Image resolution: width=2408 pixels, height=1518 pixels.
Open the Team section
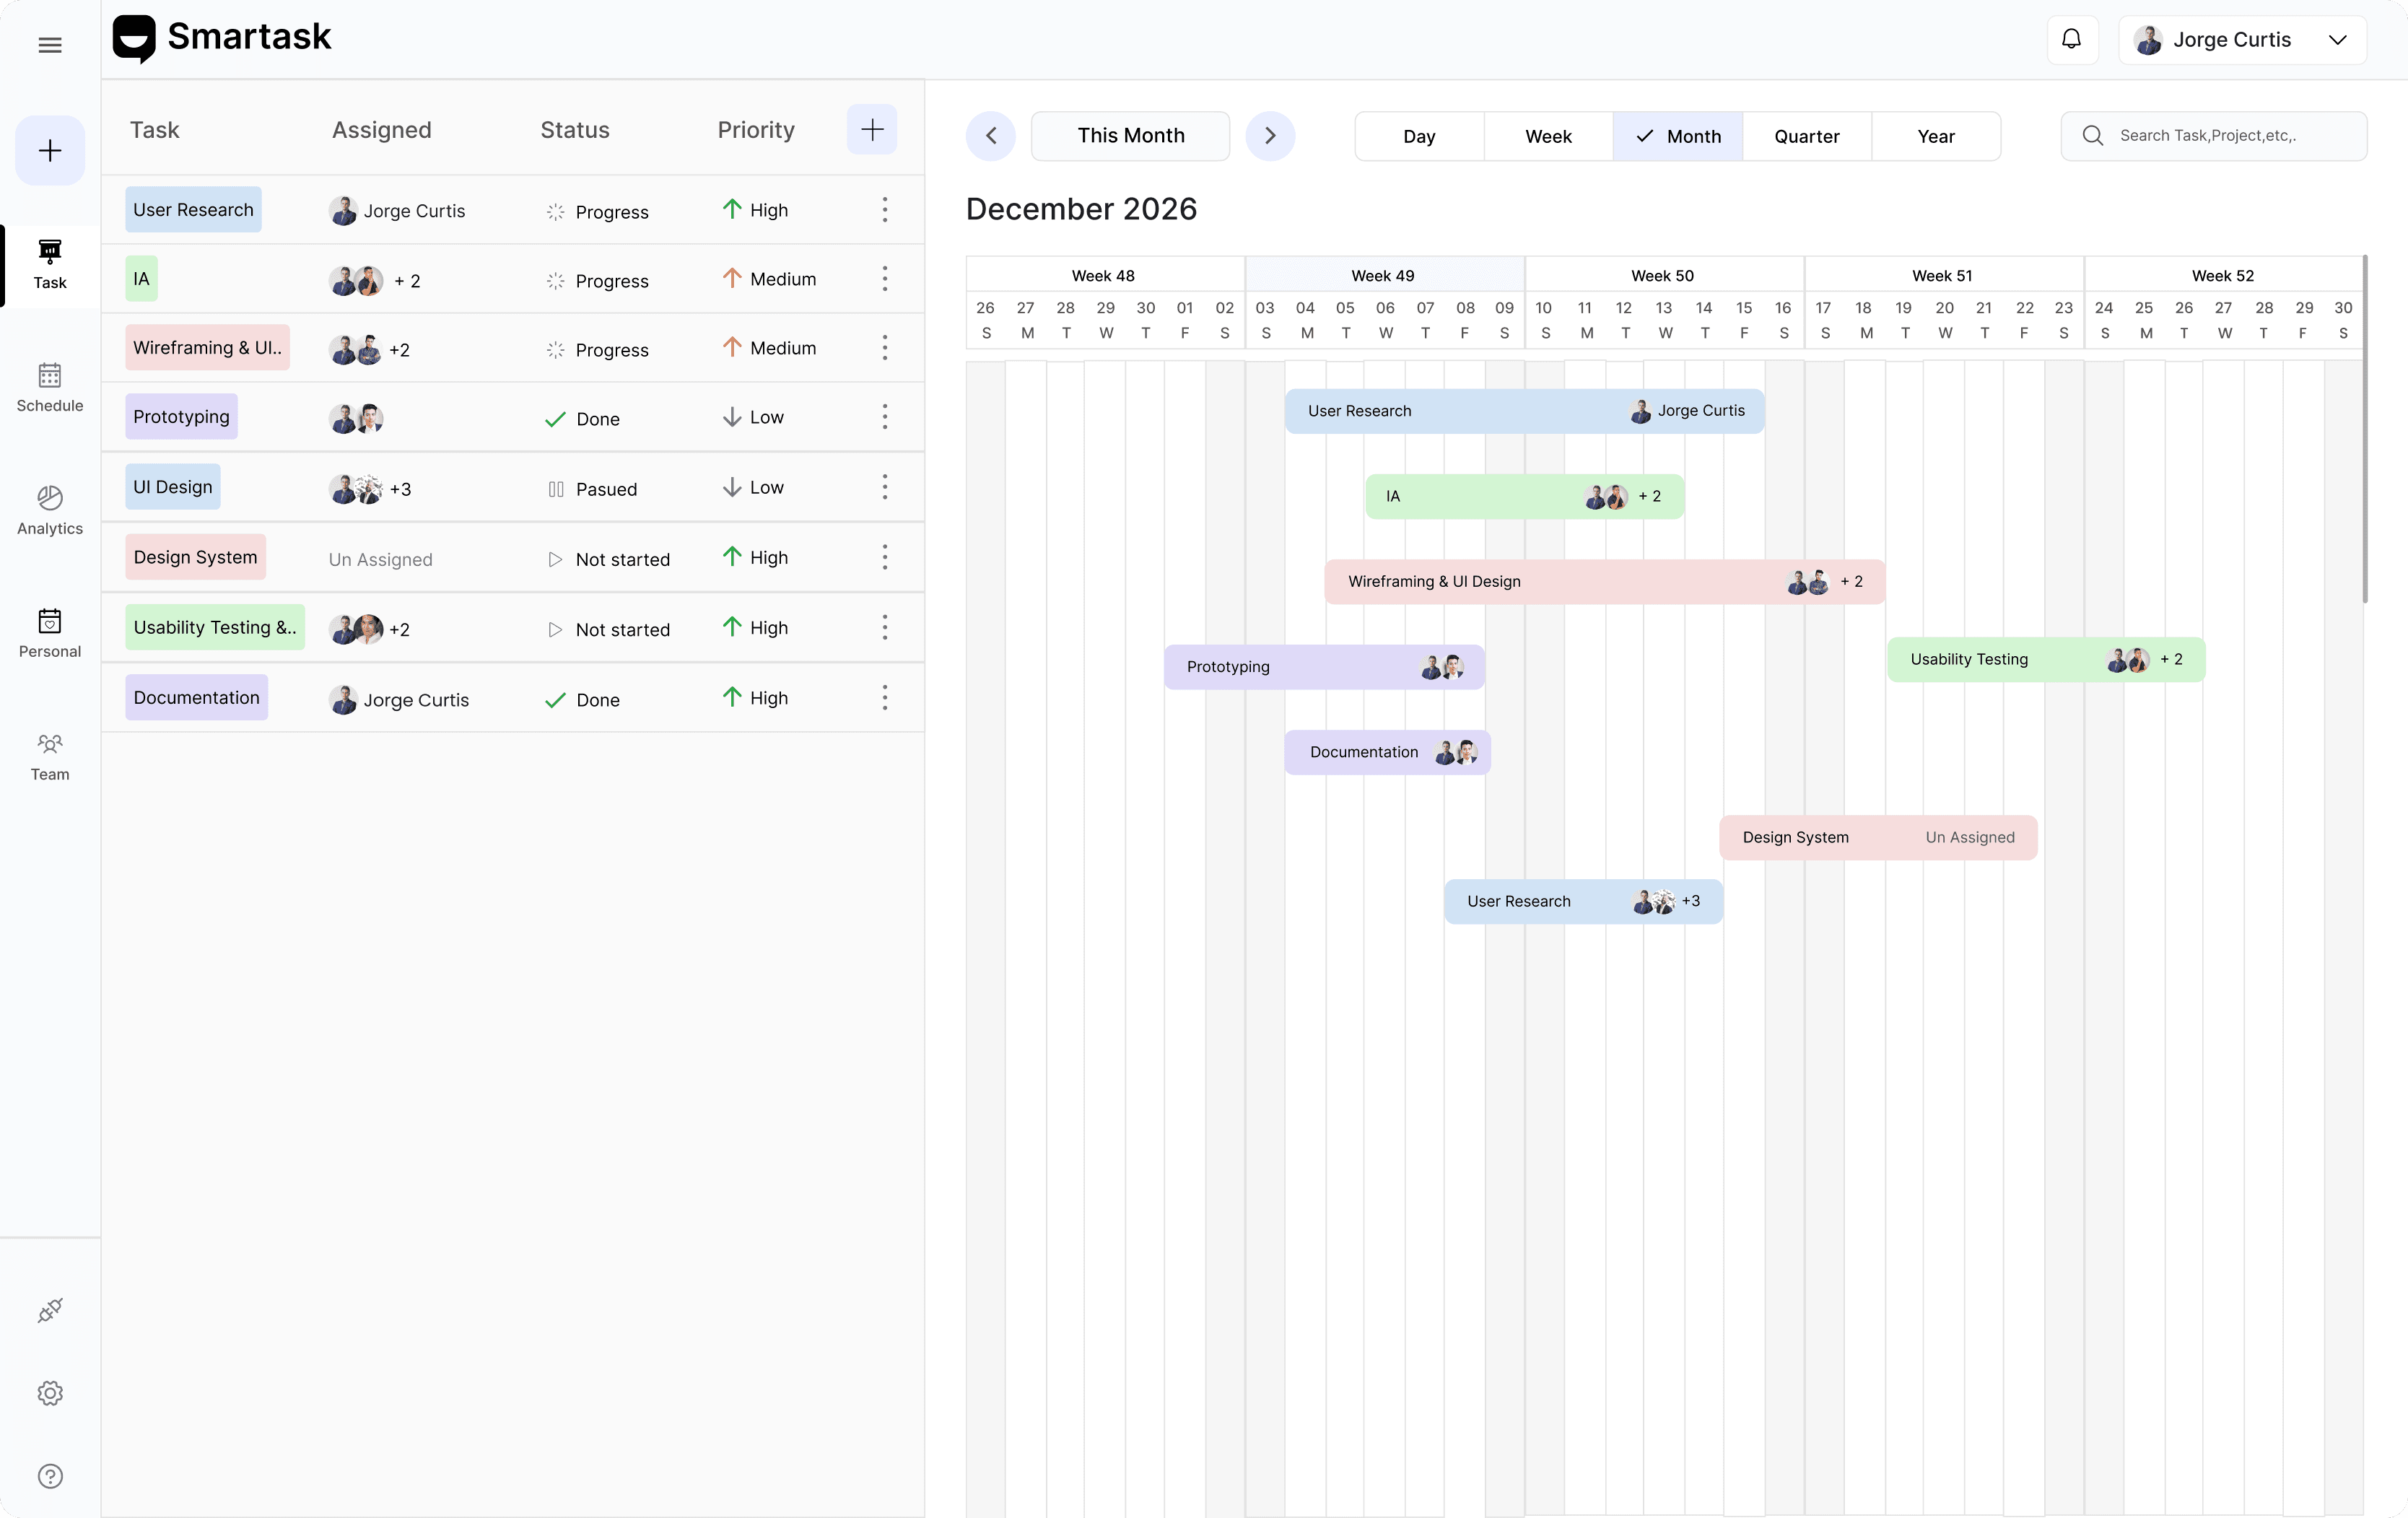pyautogui.click(x=50, y=756)
